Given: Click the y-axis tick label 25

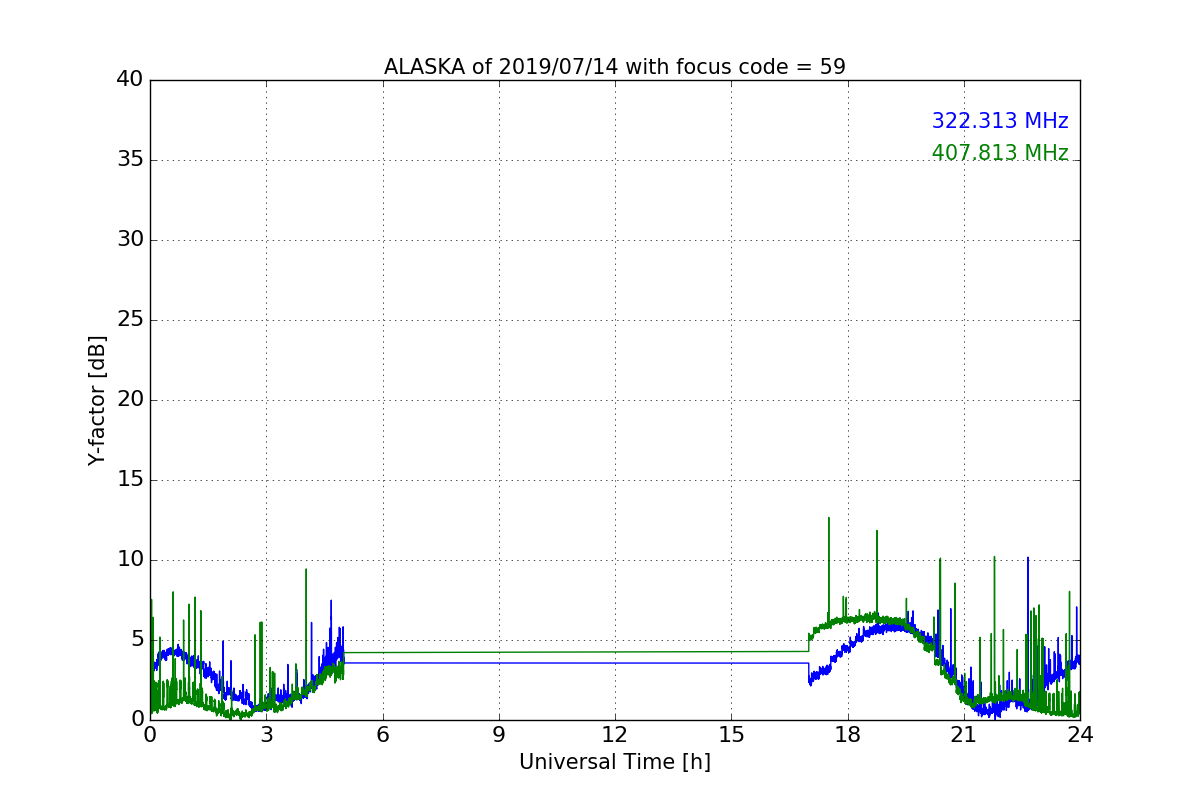Looking at the screenshot, I should 130,320.
